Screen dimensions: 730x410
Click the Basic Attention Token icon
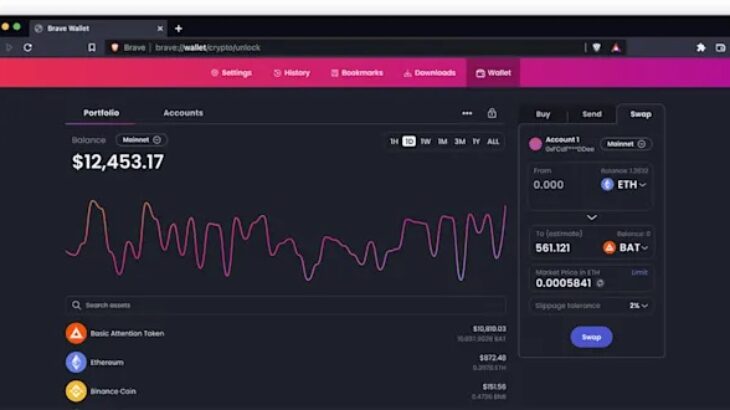click(76, 333)
